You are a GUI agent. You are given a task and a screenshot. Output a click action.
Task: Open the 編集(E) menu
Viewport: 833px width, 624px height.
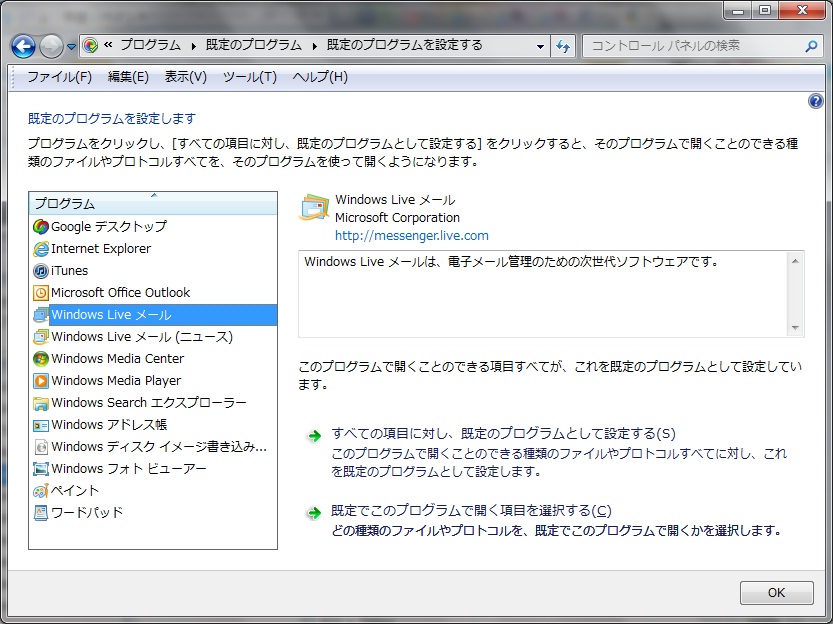click(x=128, y=77)
